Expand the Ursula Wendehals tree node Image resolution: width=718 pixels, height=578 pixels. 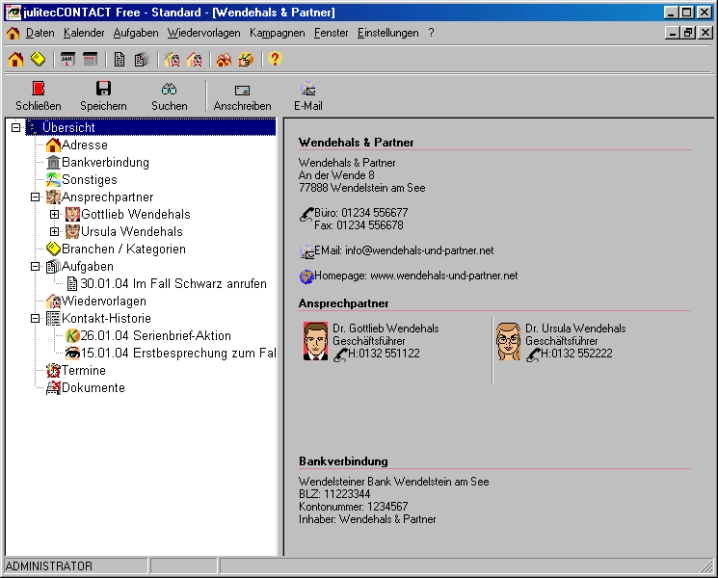coord(54,232)
